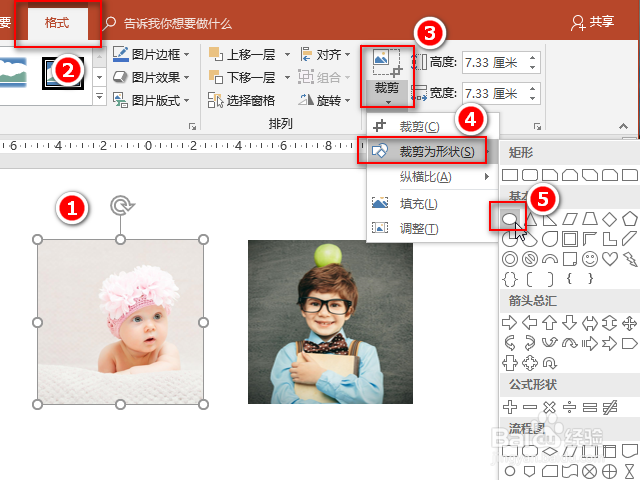This screenshot has height=480, width=640.
Task: Open the 图片效果 dropdown
Action: pyautogui.click(x=151, y=77)
